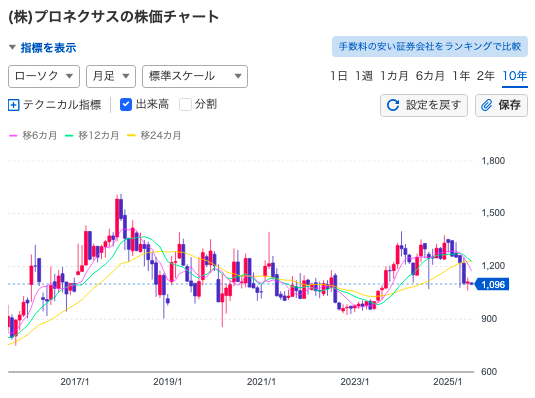Select the 1日 range tab
This screenshot has height=398, width=535.
point(339,76)
